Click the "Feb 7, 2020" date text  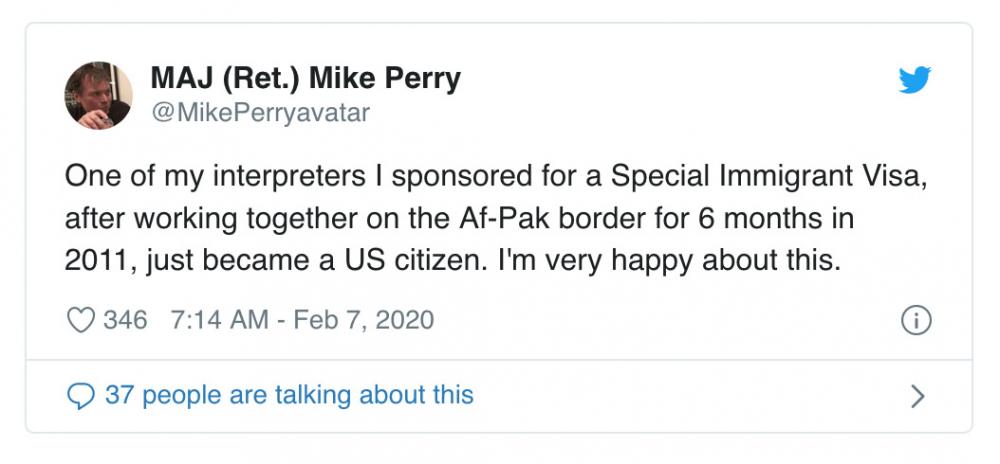[x=364, y=321]
